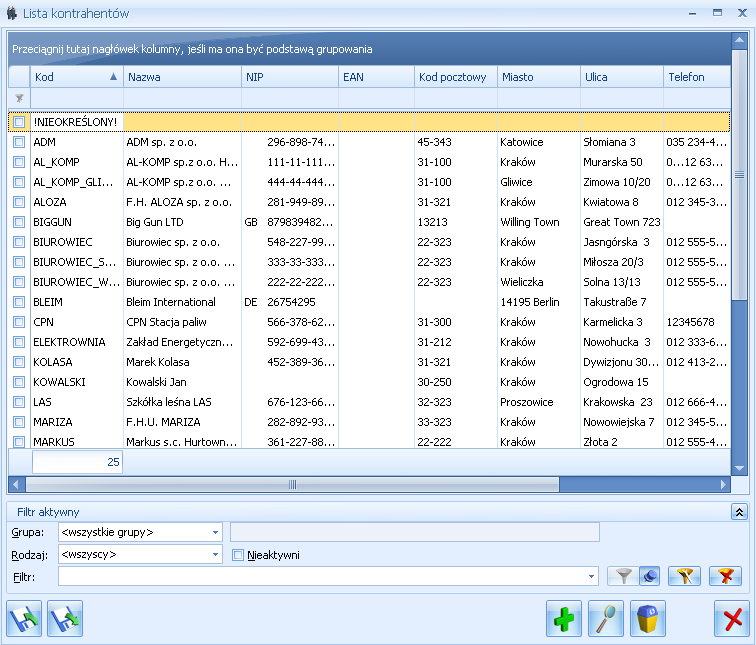Click vertical scrollbar up arrow
The image size is (756, 645).
coord(739,40)
